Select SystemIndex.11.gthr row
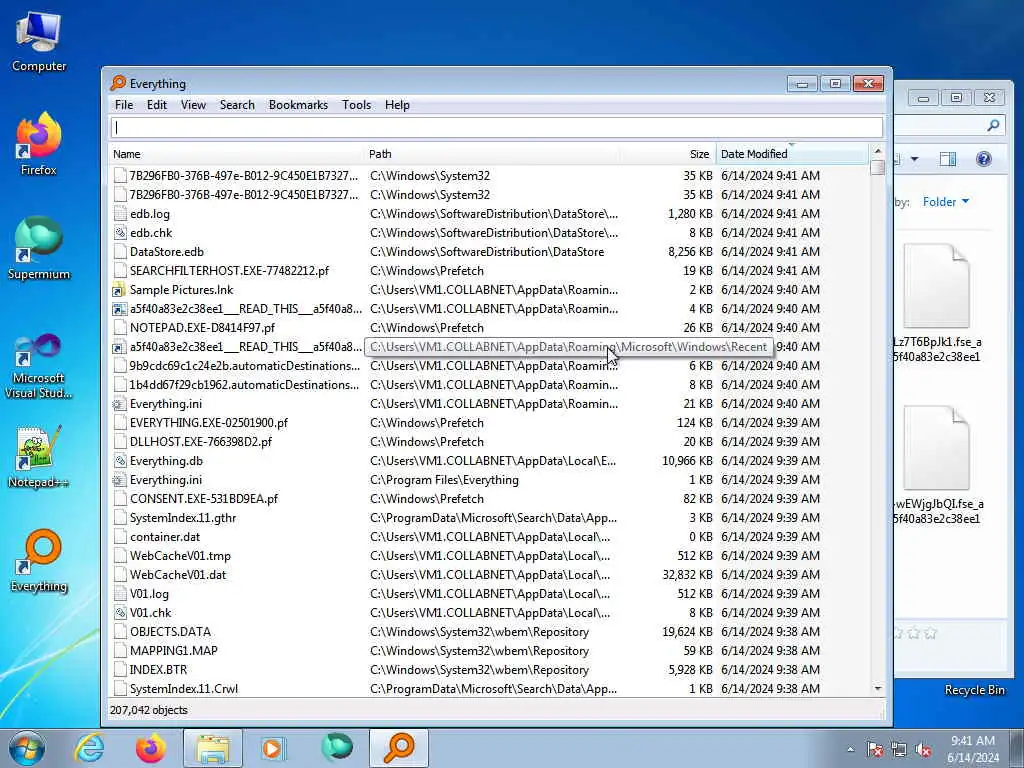The height and width of the screenshot is (768, 1024). coord(490,518)
